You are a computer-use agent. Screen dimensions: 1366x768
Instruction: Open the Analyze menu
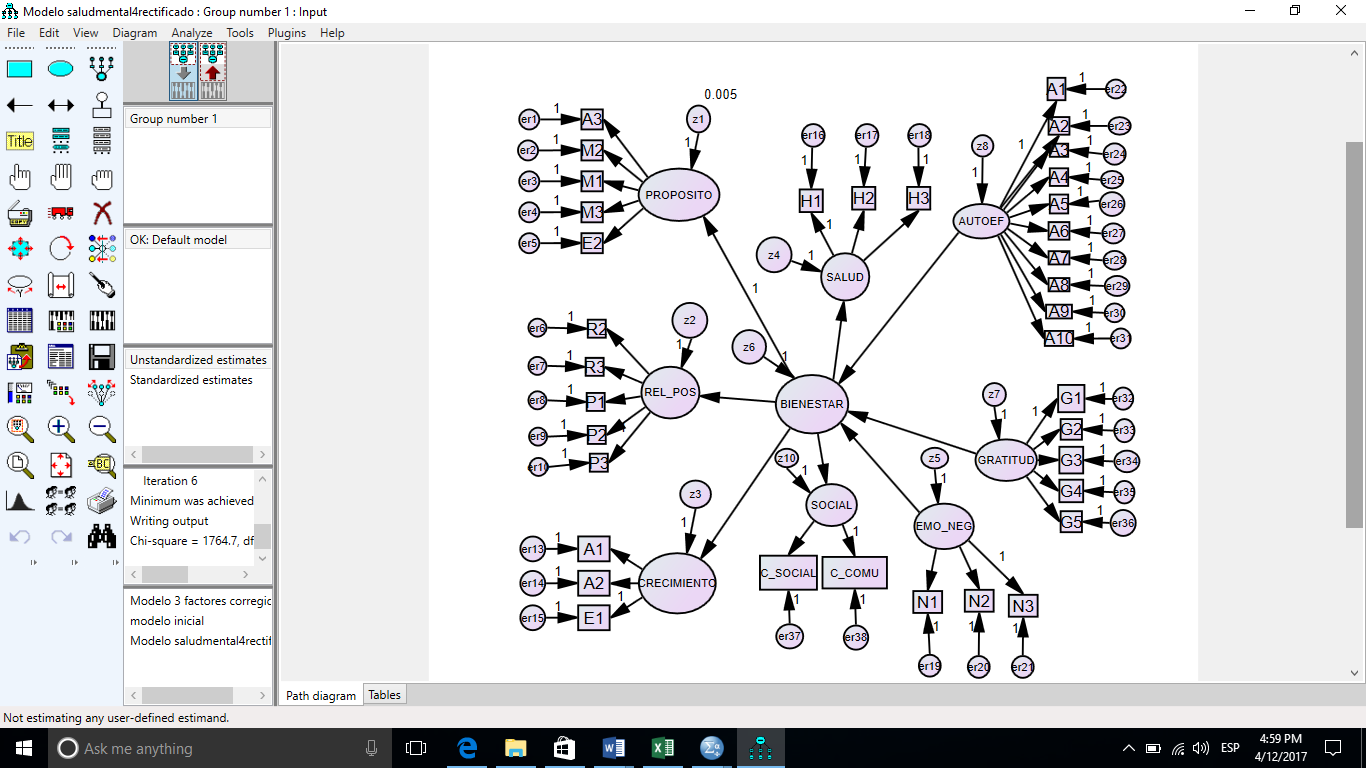pyautogui.click(x=191, y=33)
